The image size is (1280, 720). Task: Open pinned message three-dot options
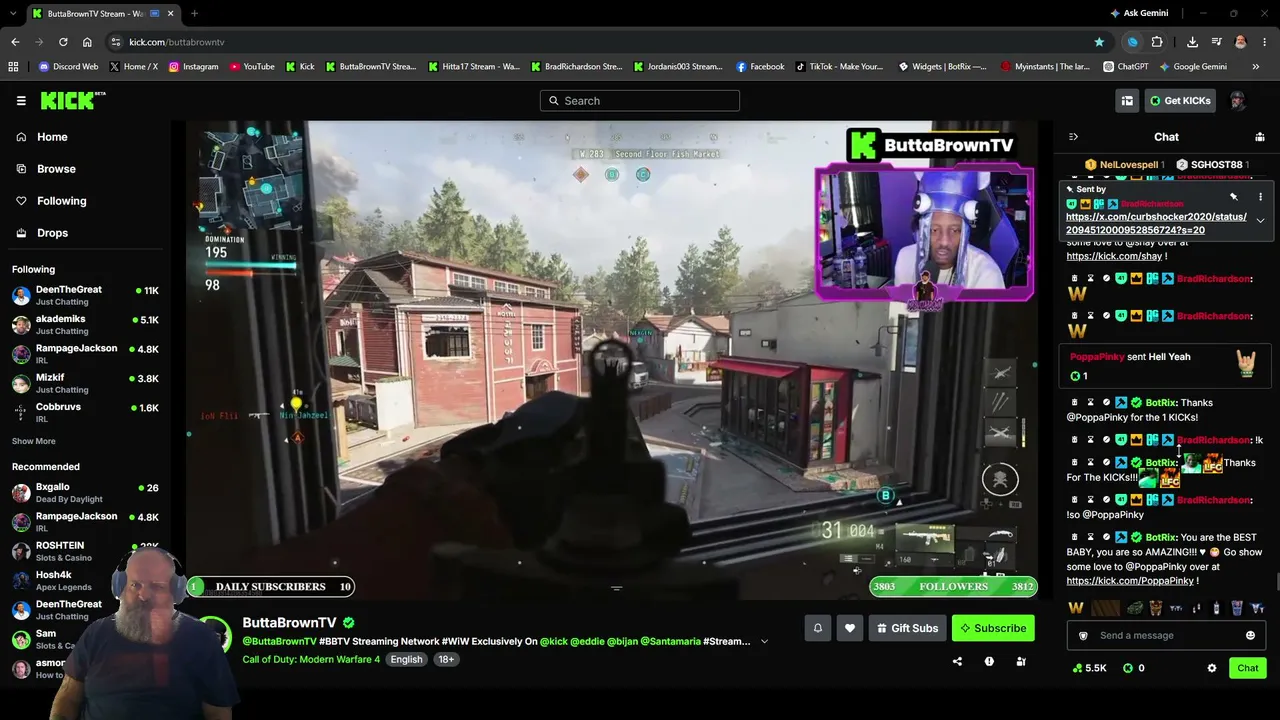1260,196
